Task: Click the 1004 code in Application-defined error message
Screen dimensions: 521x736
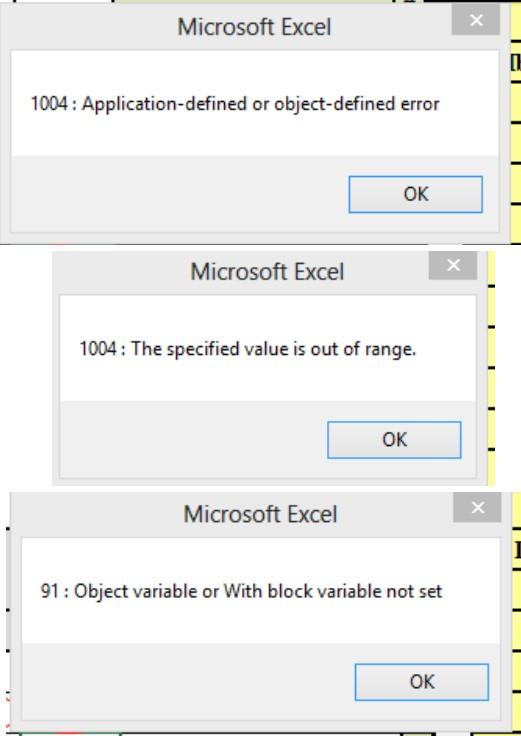Action: coord(49,104)
